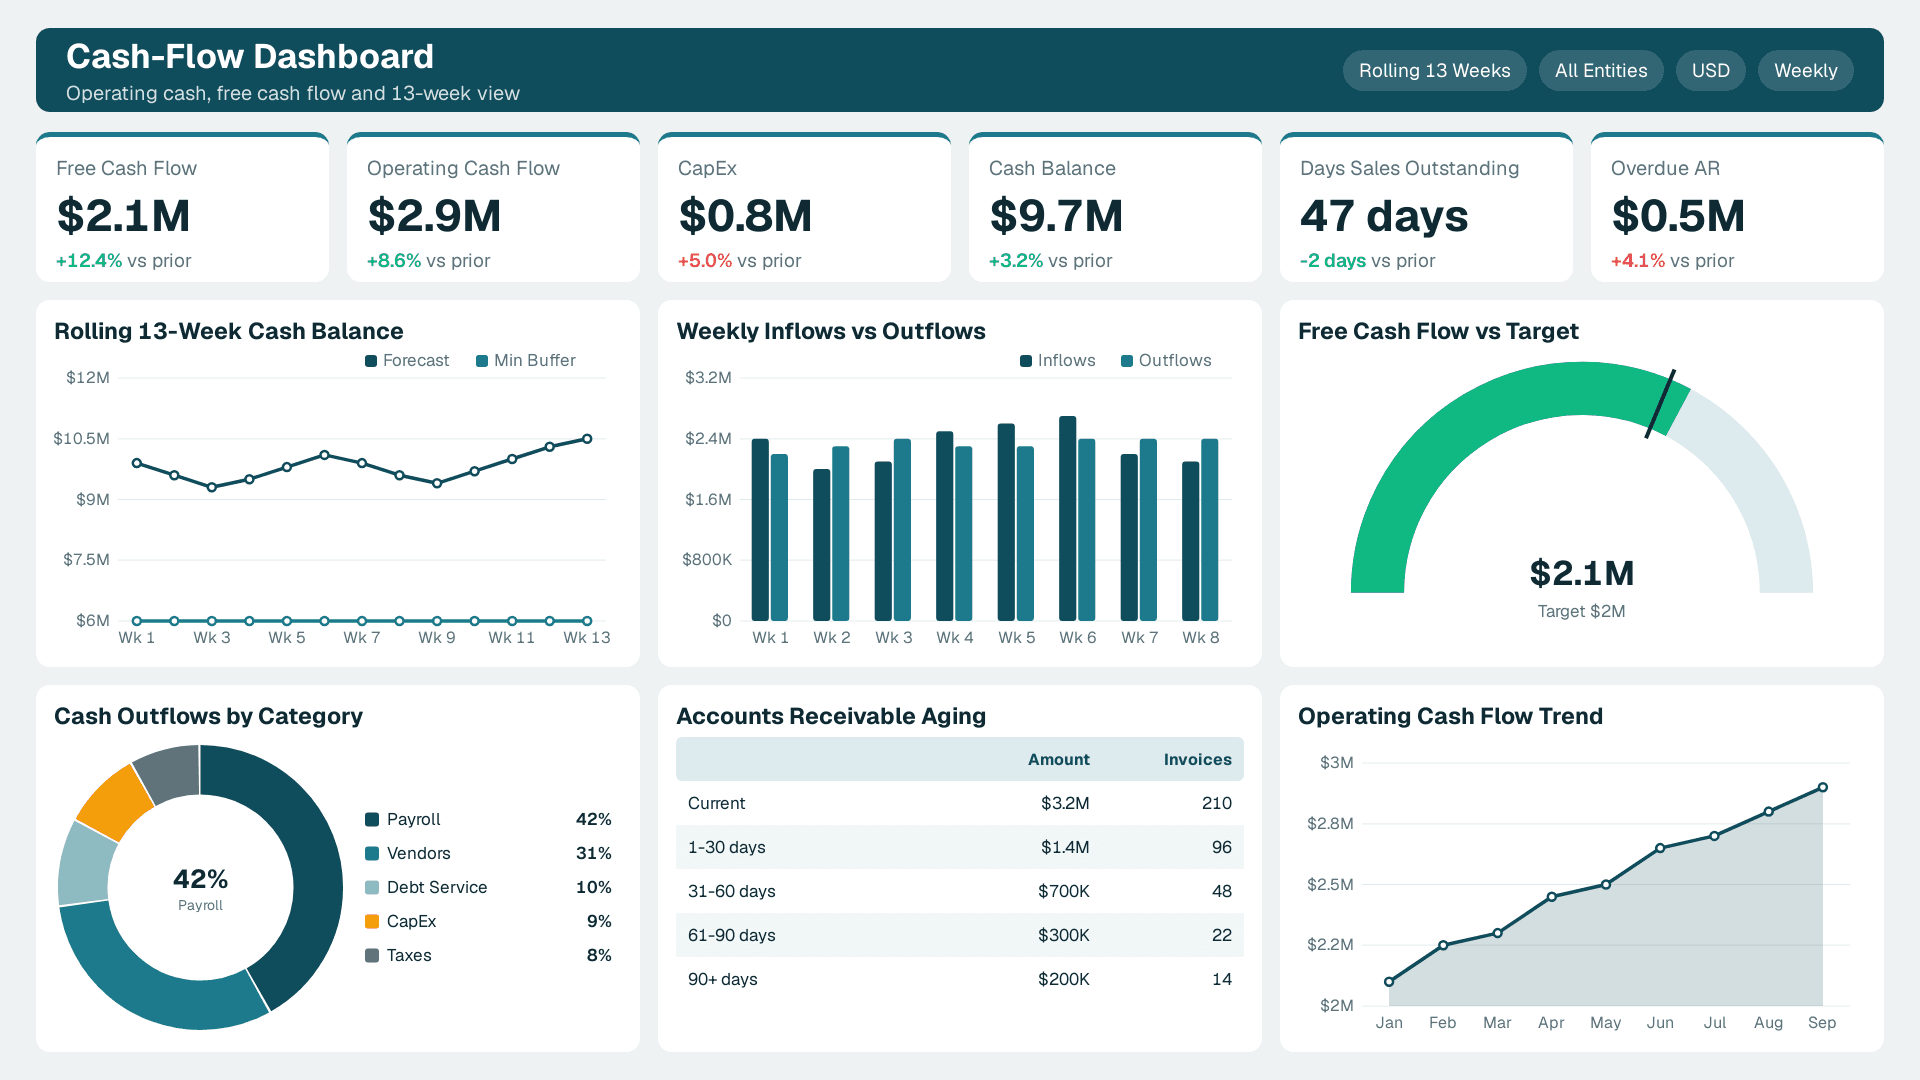The height and width of the screenshot is (1080, 1920).
Task: Click the target marker on the gauge
Action: (1660, 404)
